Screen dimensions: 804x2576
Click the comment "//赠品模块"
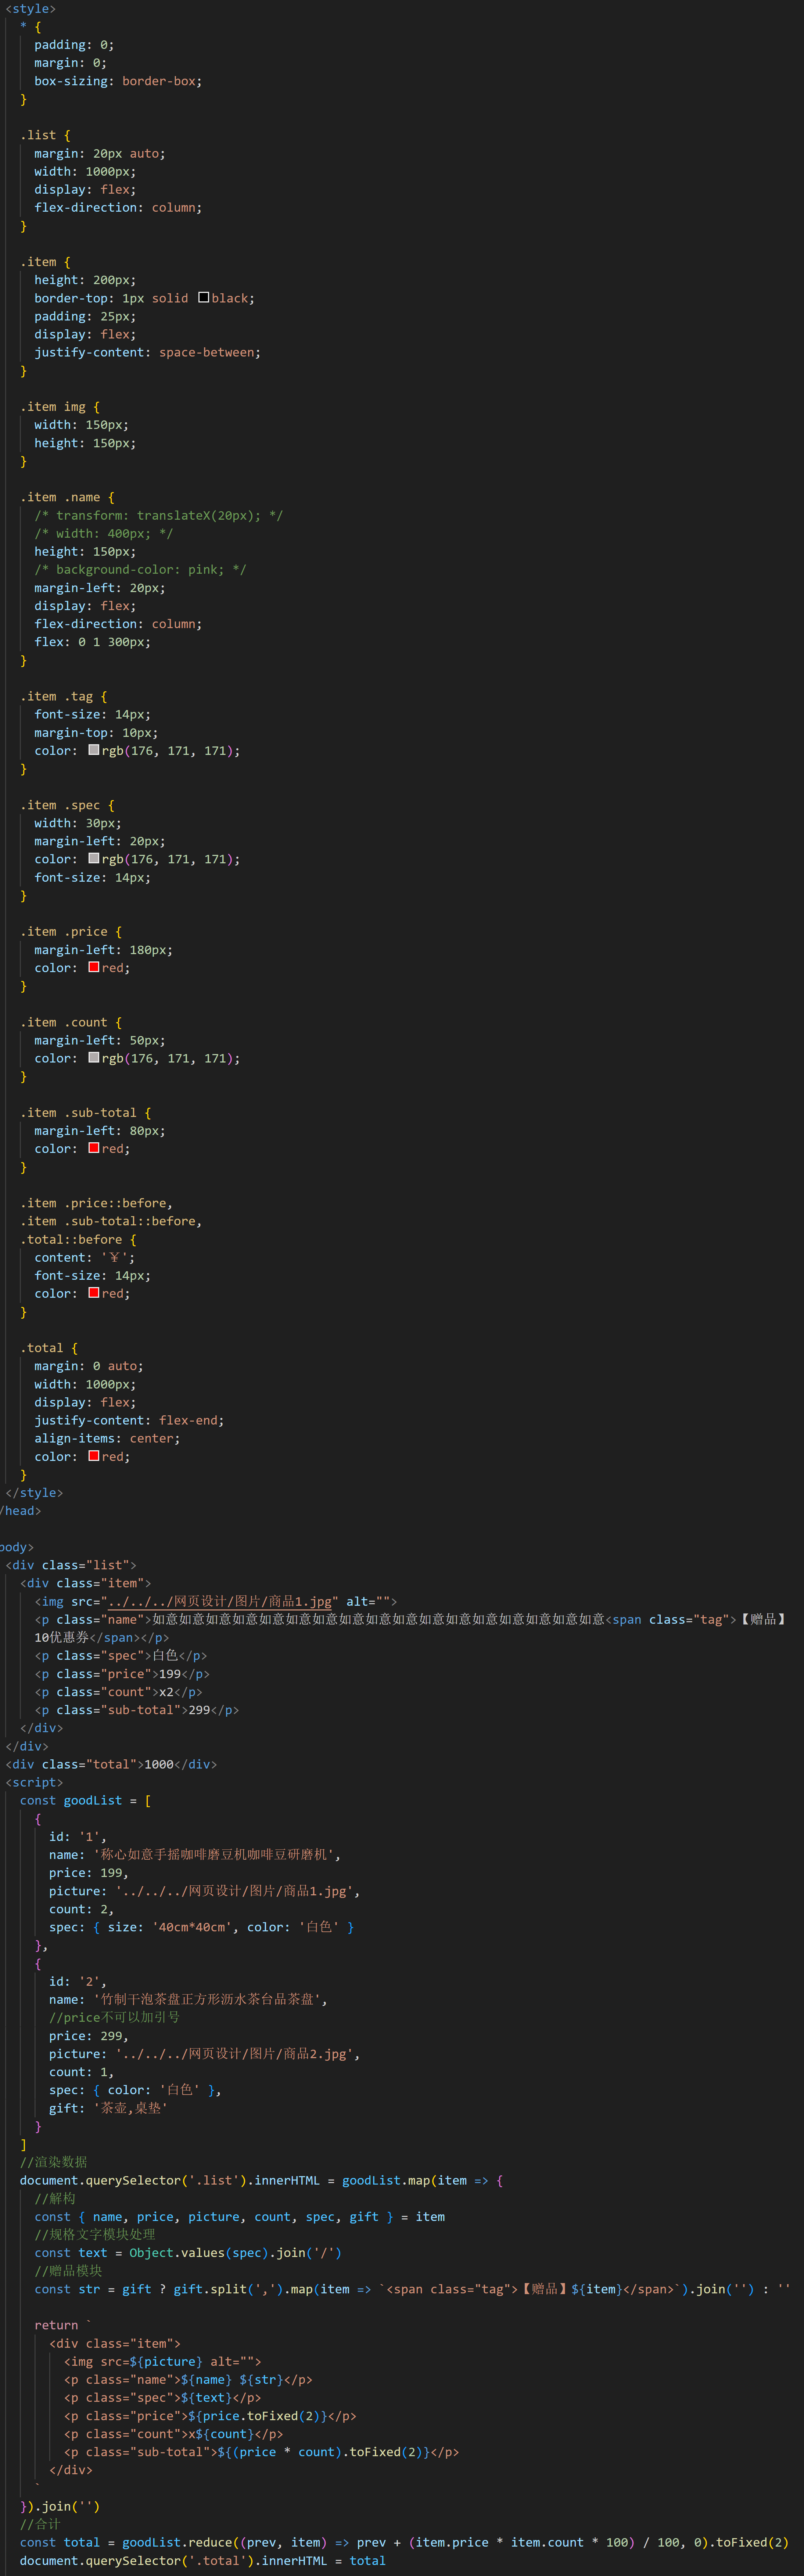pos(68,2271)
